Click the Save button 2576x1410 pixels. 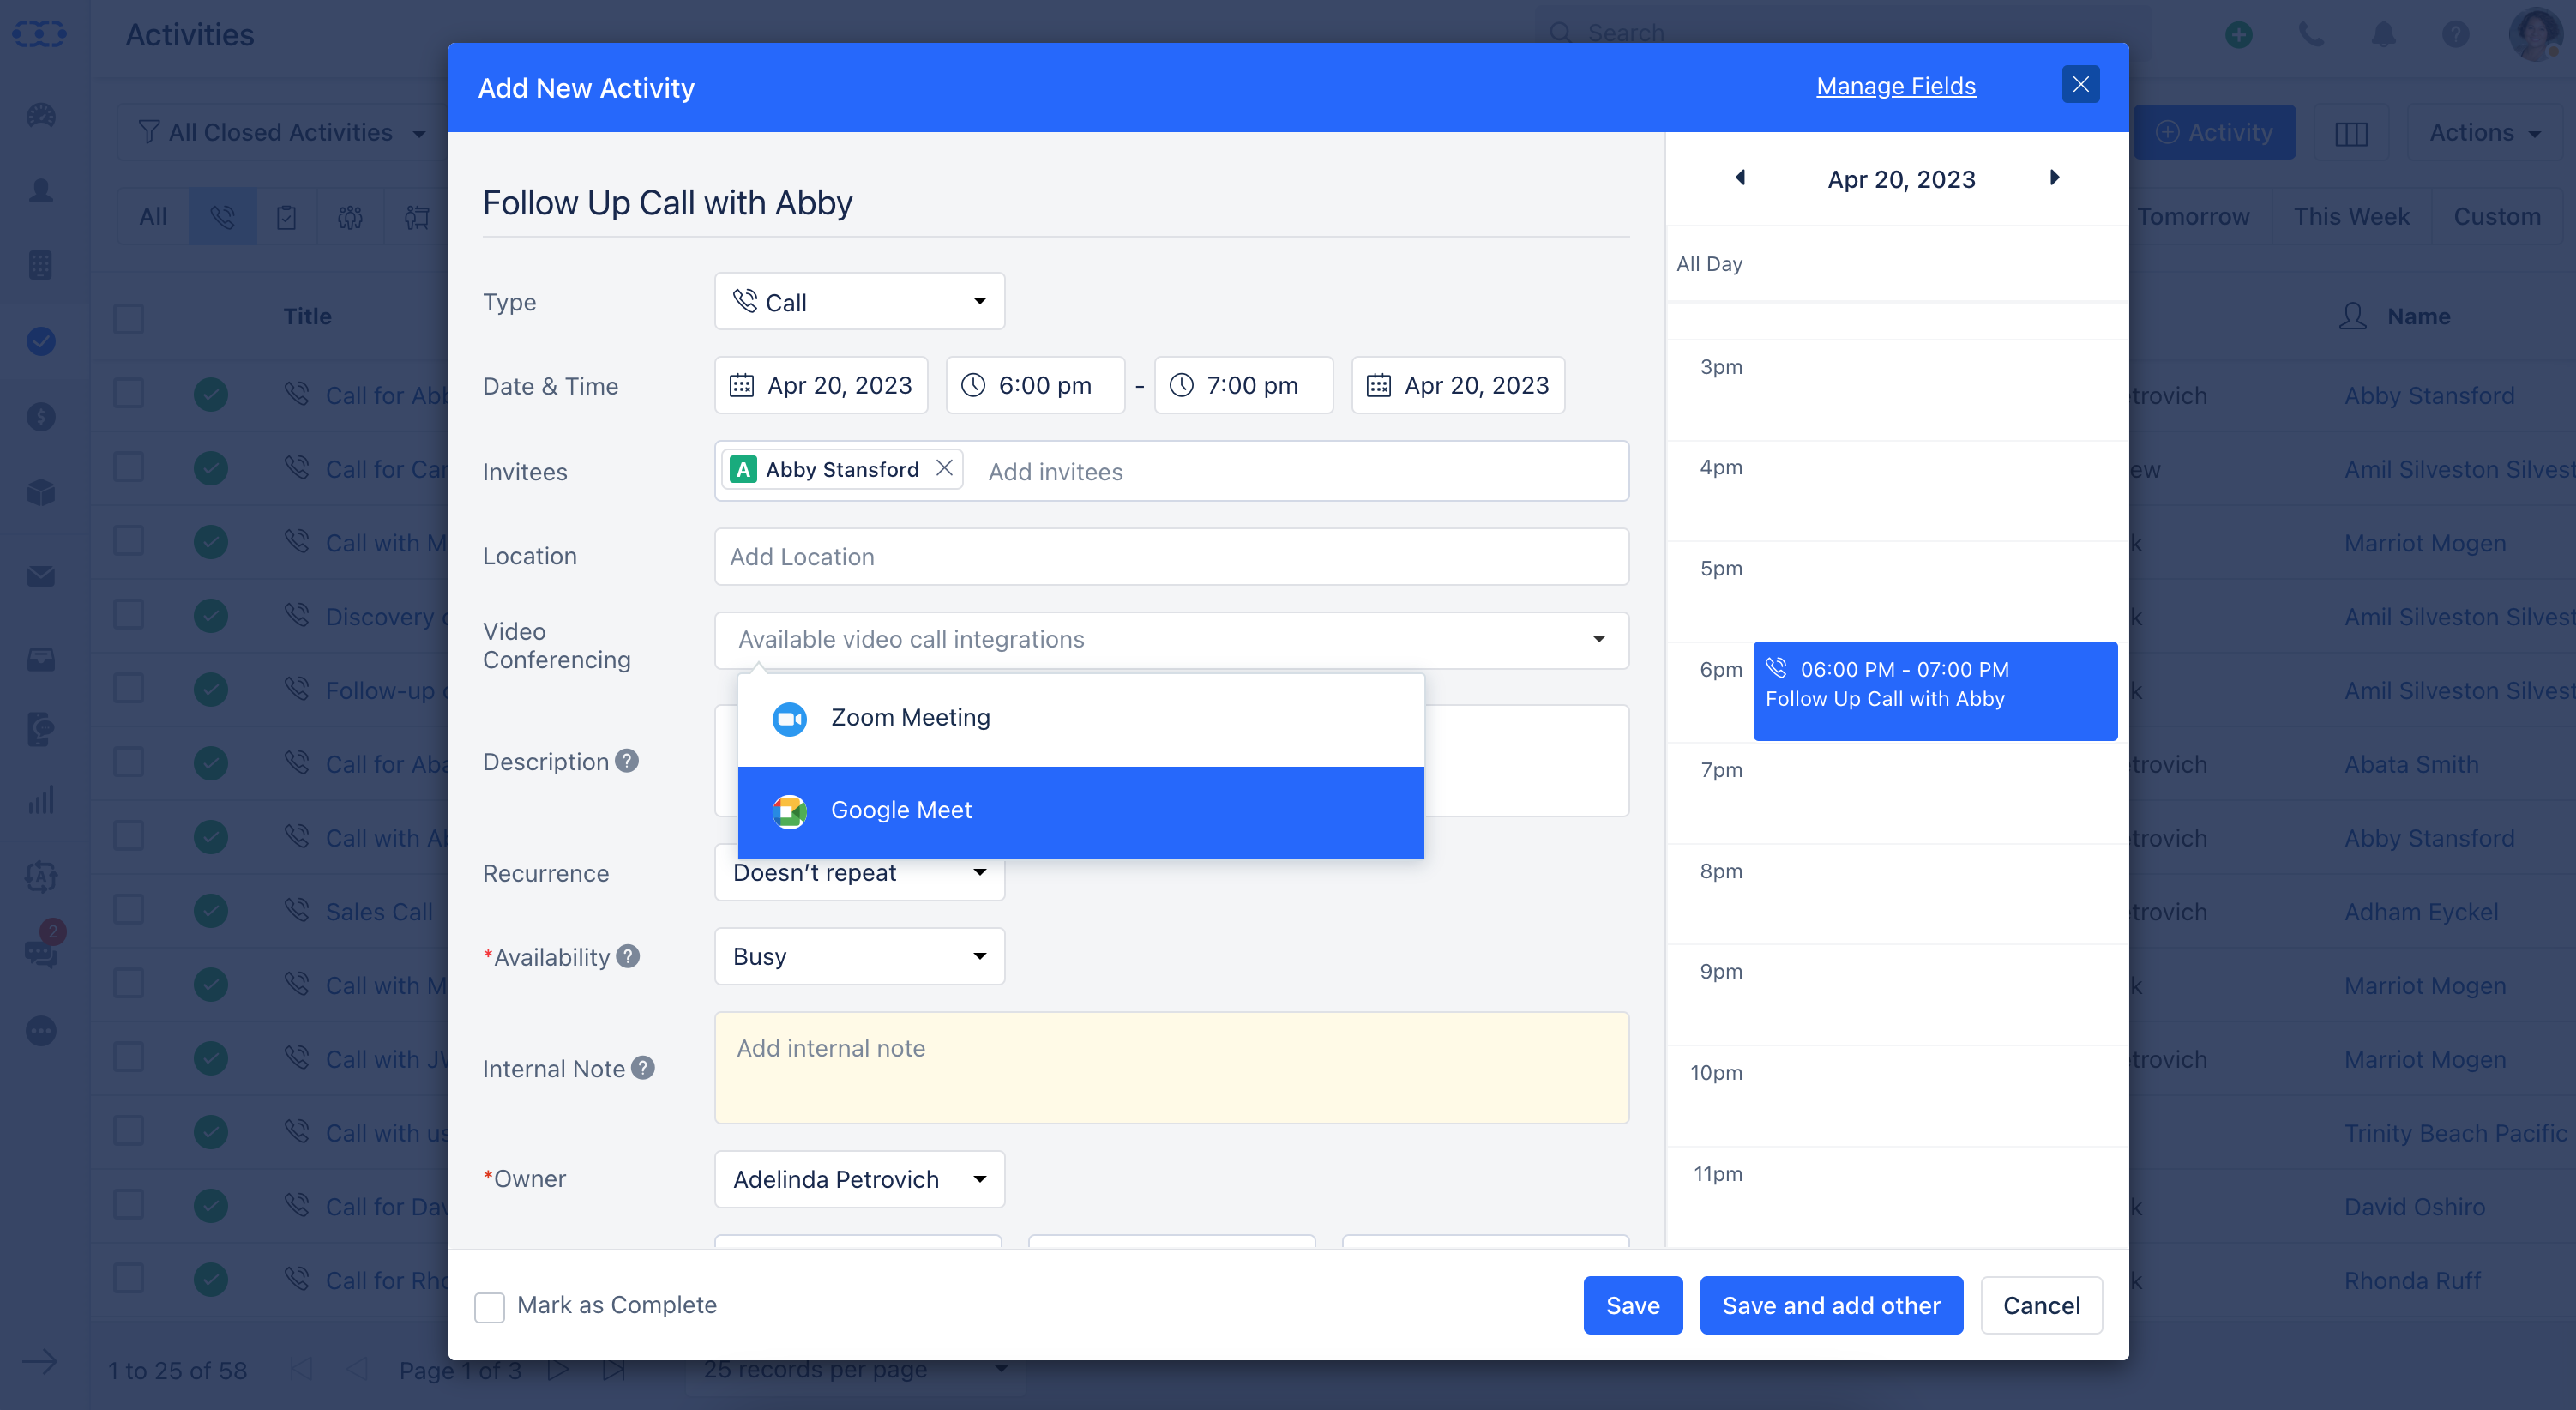click(1632, 1305)
